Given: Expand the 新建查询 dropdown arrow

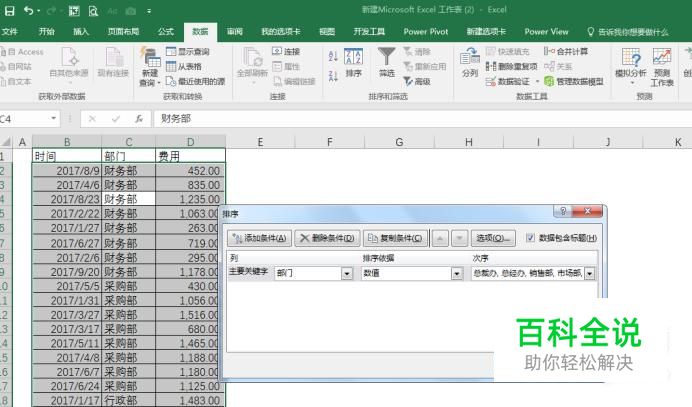Looking at the screenshot, I should 159,83.
